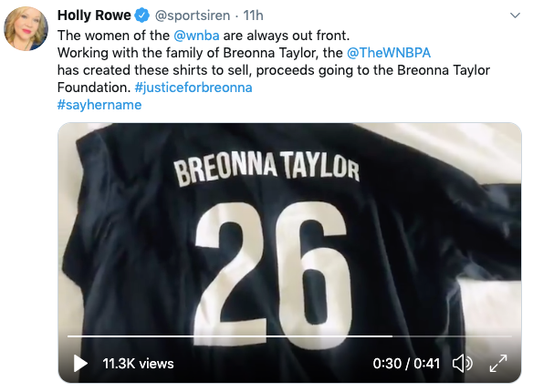Play the video with the play button

click(80, 363)
